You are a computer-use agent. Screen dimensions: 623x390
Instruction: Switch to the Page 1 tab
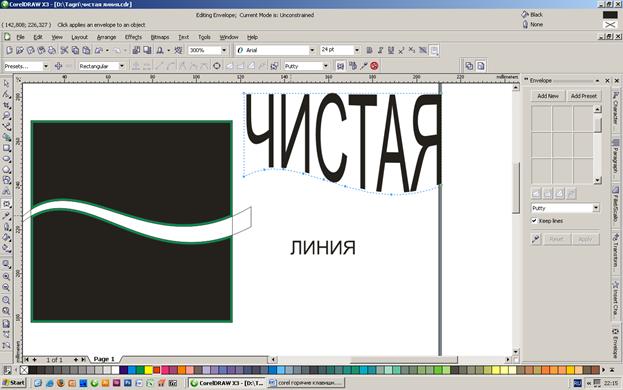[x=104, y=359]
